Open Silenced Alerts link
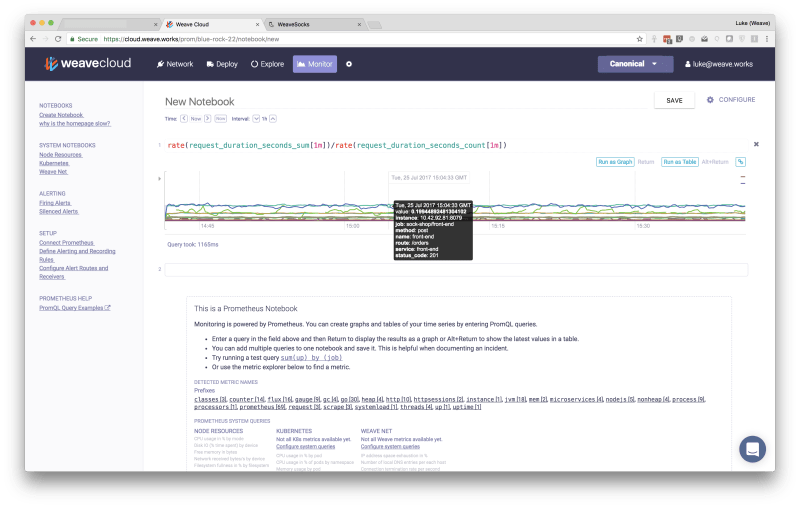This screenshot has height=507, width=800. click(59, 212)
